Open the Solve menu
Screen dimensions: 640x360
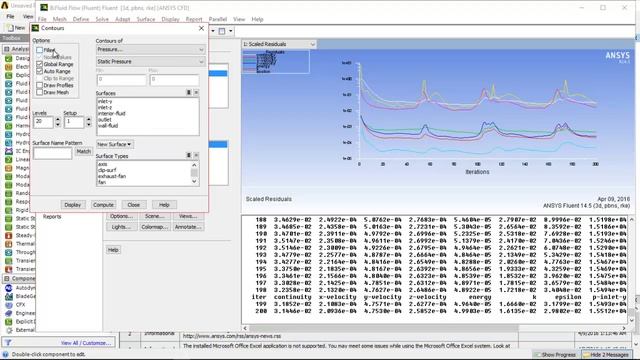click(x=102, y=19)
